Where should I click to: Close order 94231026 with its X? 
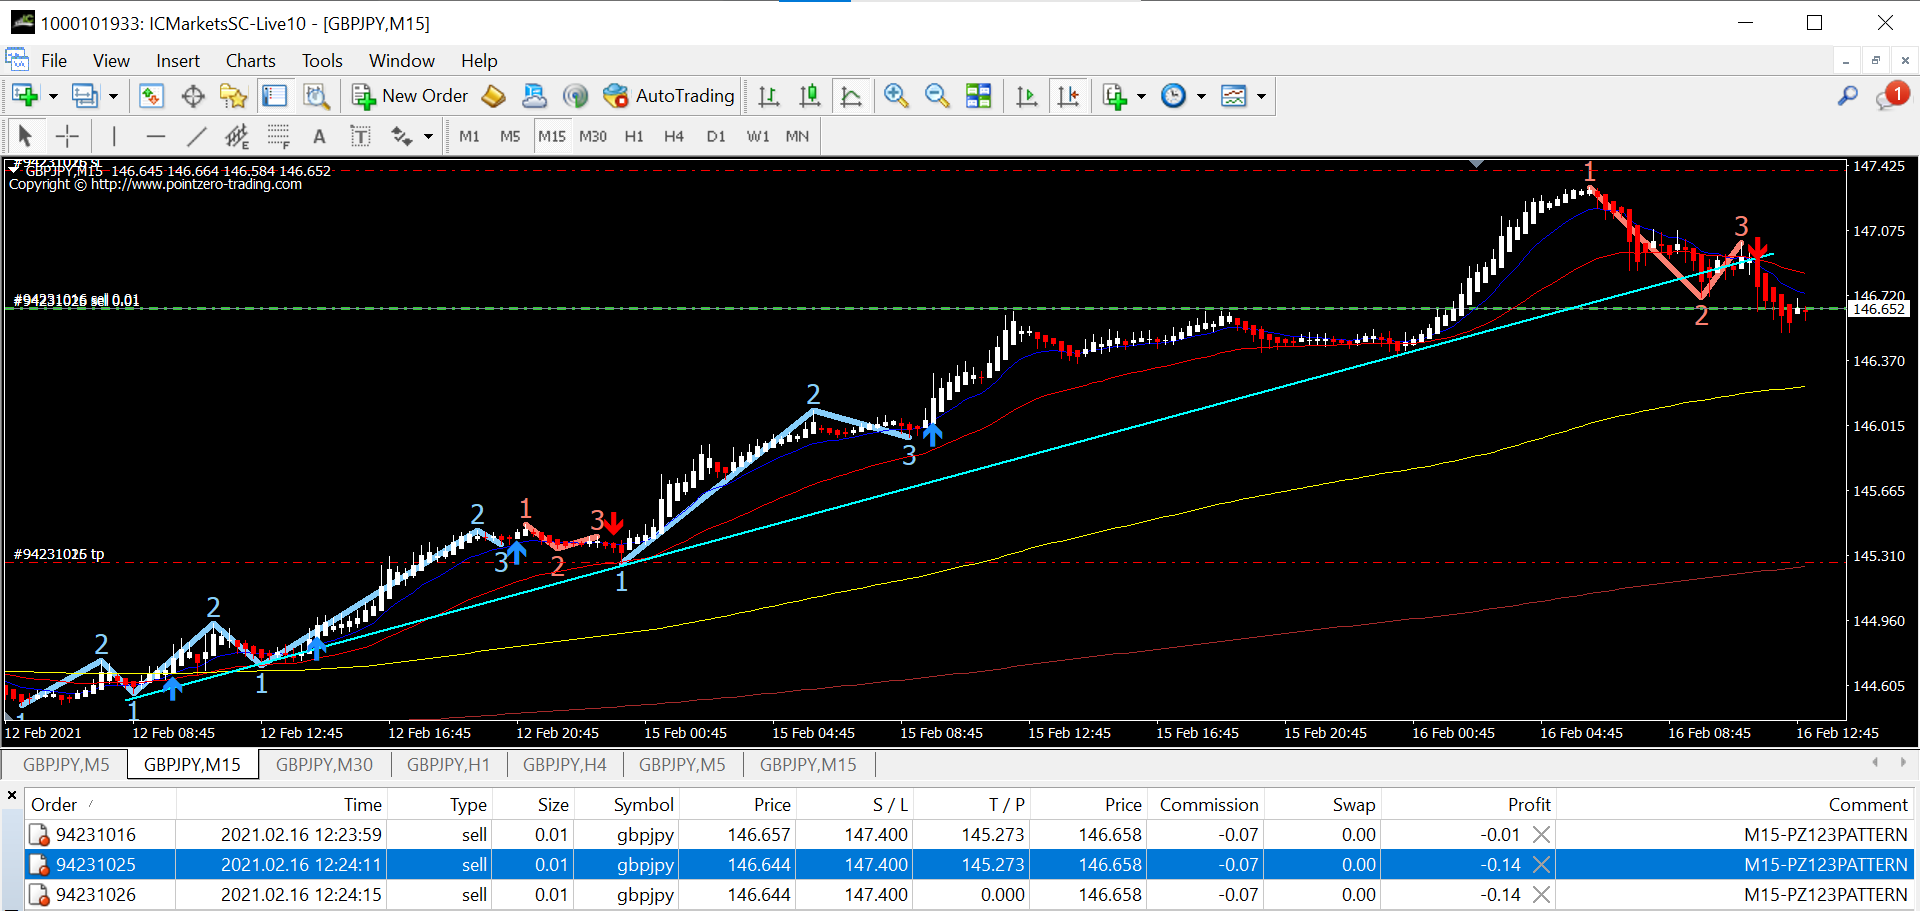(x=1542, y=894)
